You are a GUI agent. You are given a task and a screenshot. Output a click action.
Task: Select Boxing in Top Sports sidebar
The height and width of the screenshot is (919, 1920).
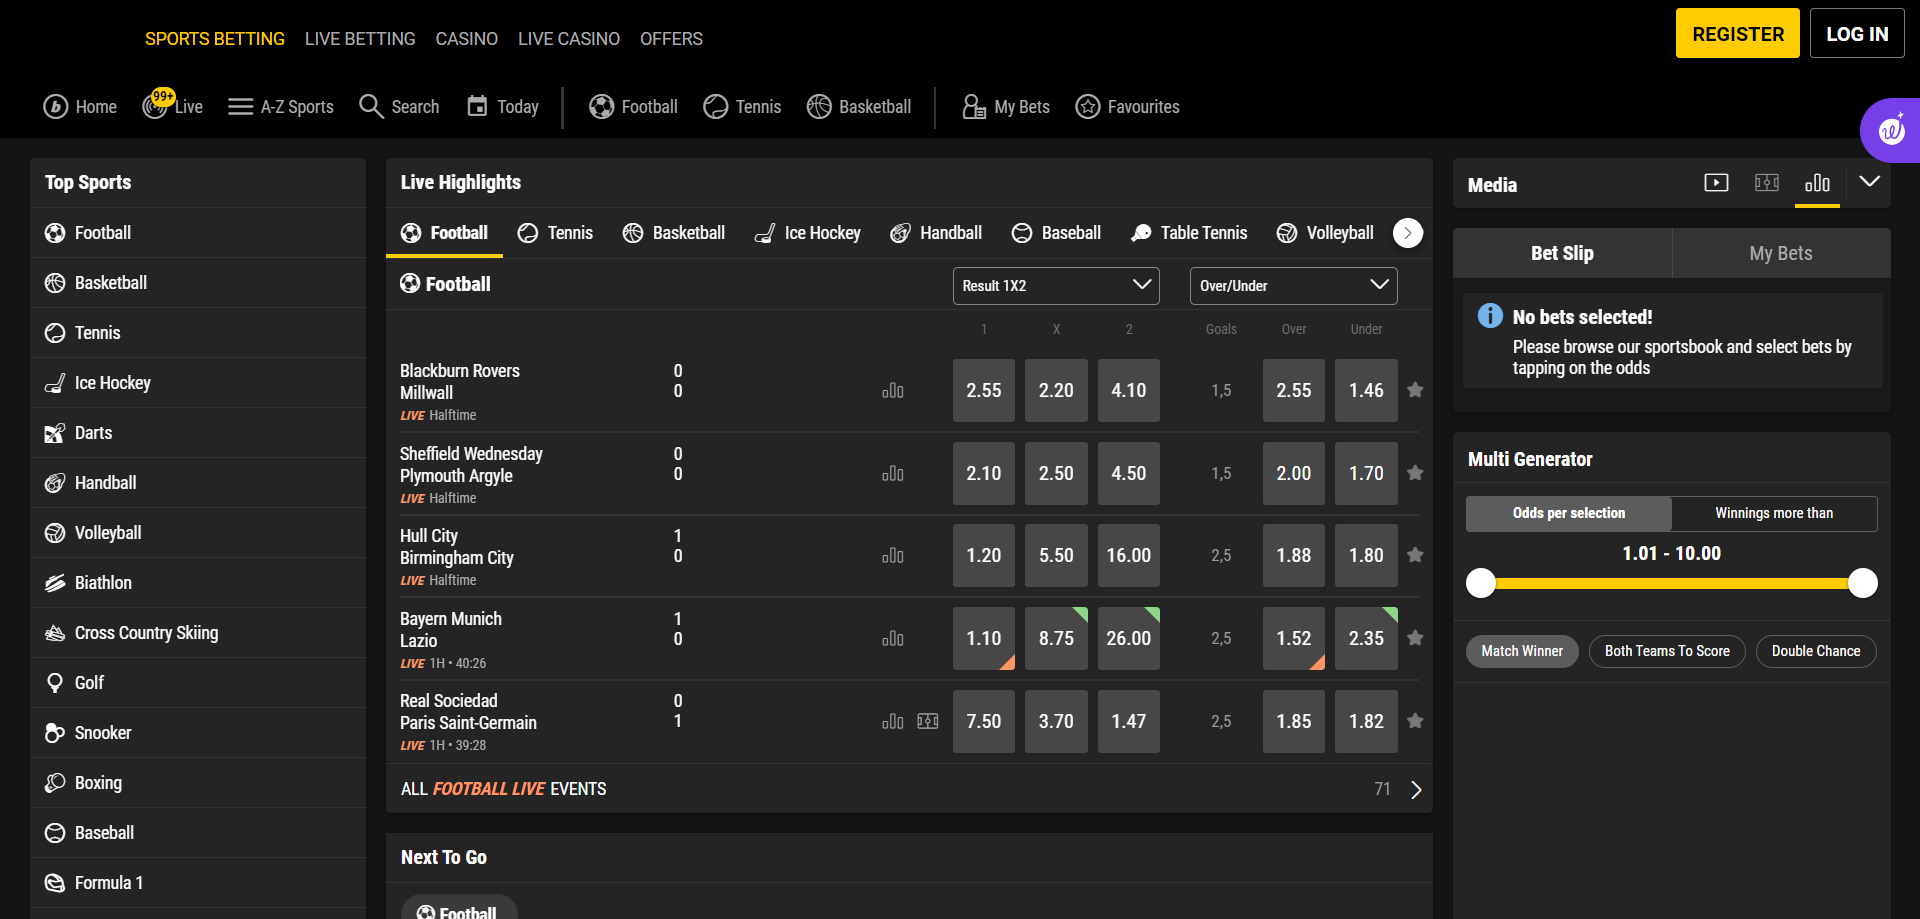198,783
